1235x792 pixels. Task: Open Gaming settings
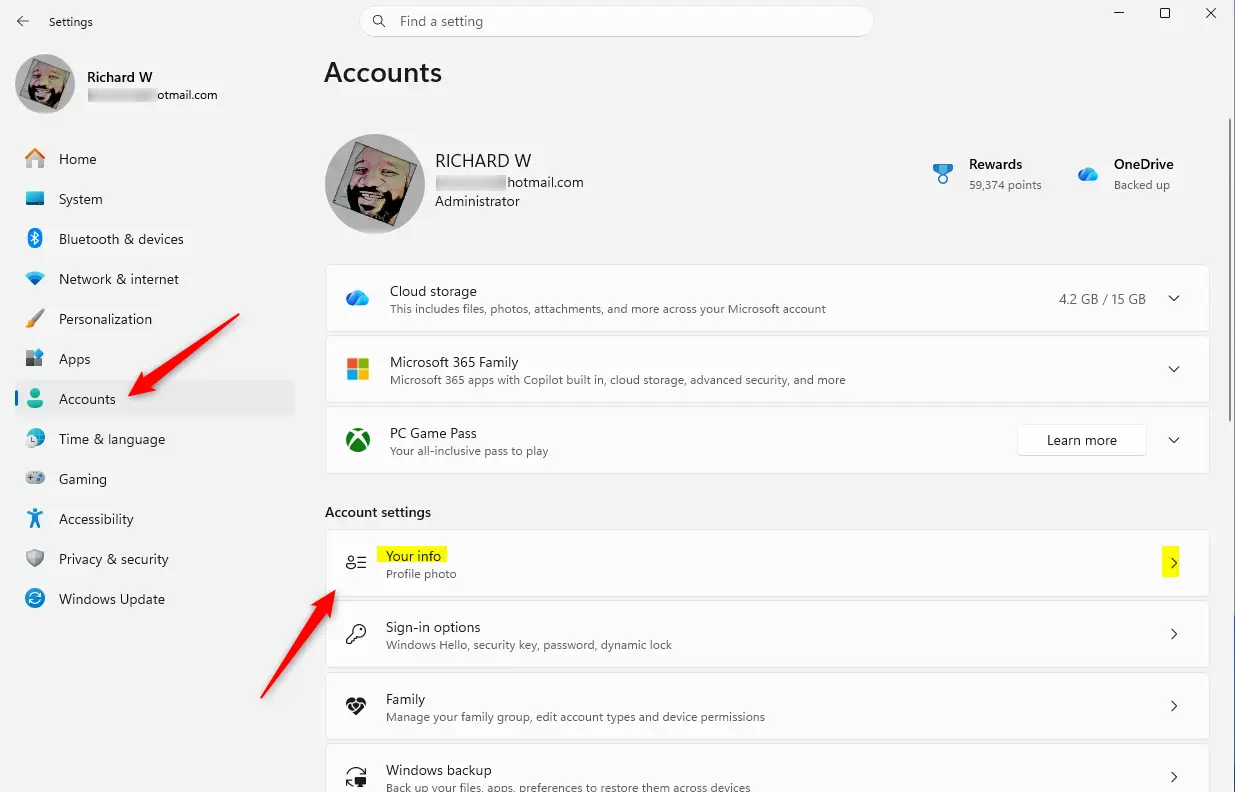tap(155, 479)
